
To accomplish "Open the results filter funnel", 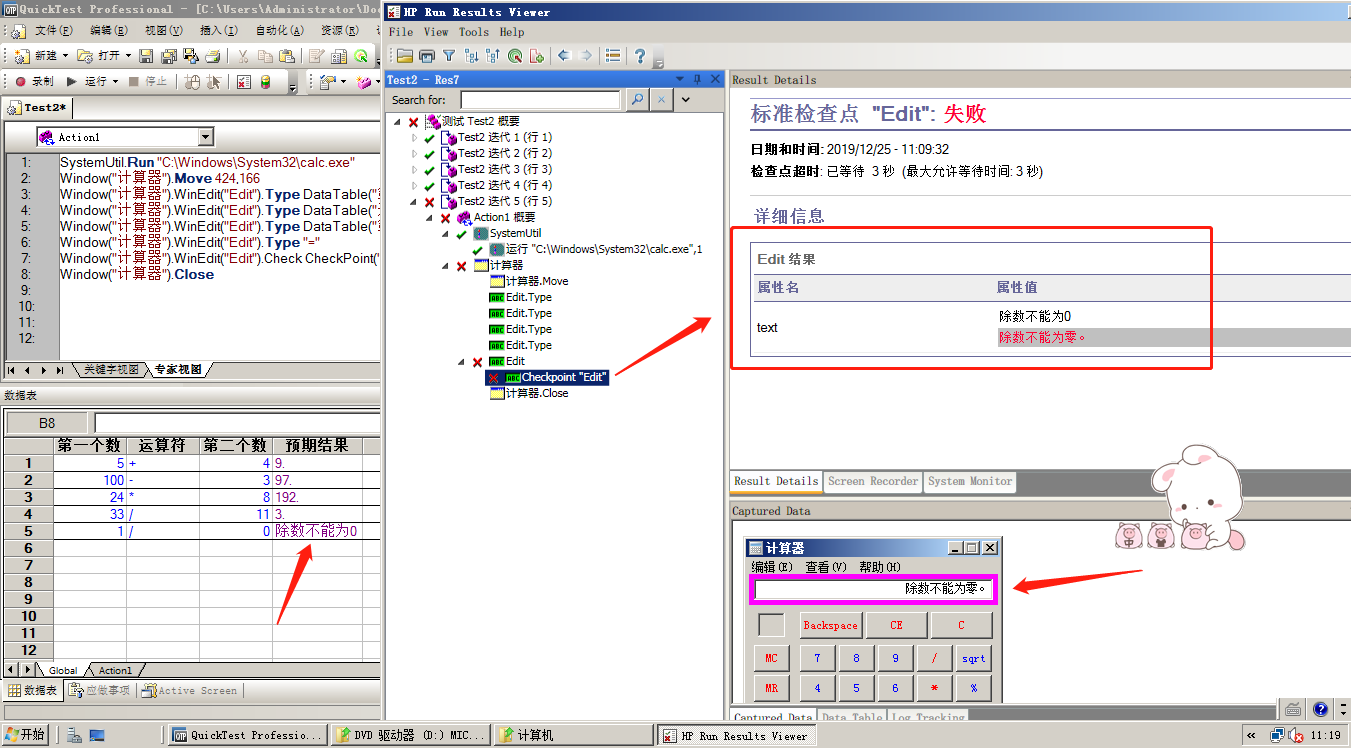I will (449, 56).
